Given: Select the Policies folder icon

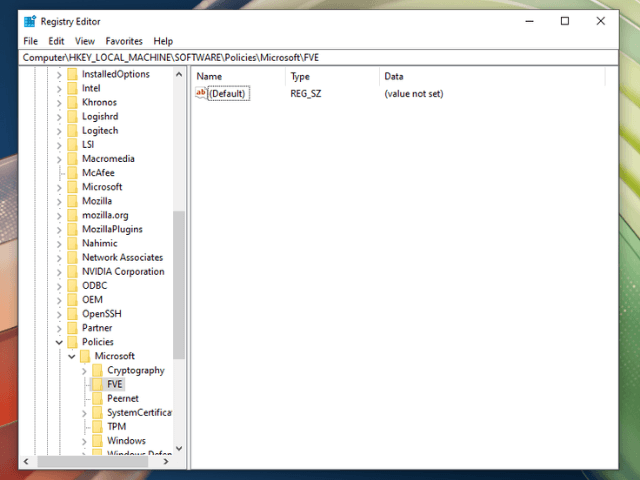Looking at the screenshot, I should 72,342.
